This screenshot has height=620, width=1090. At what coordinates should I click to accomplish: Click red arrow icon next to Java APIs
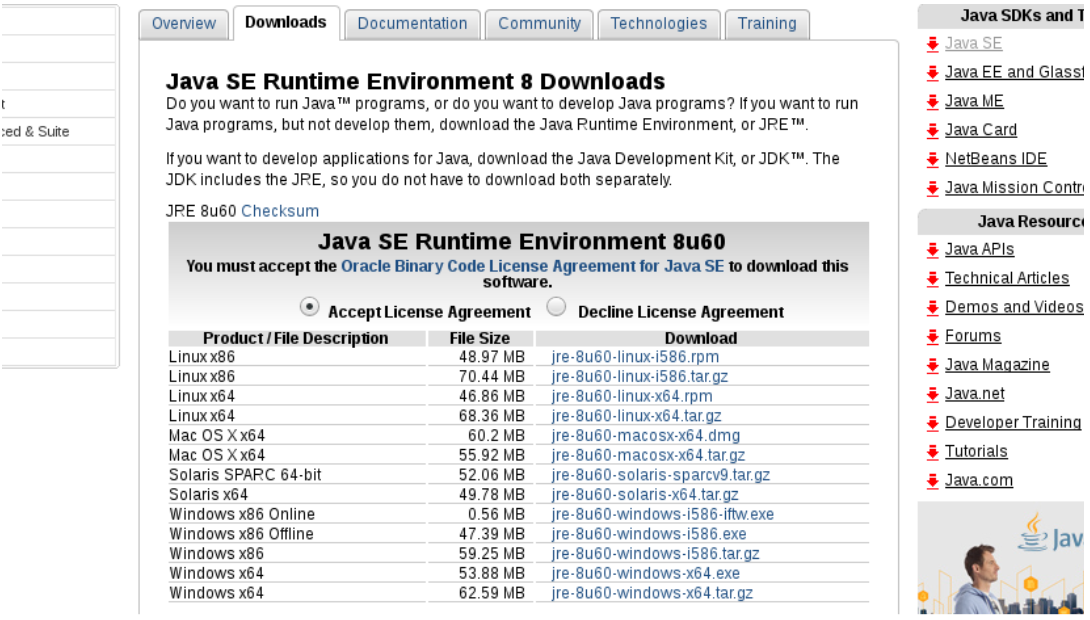click(932, 250)
